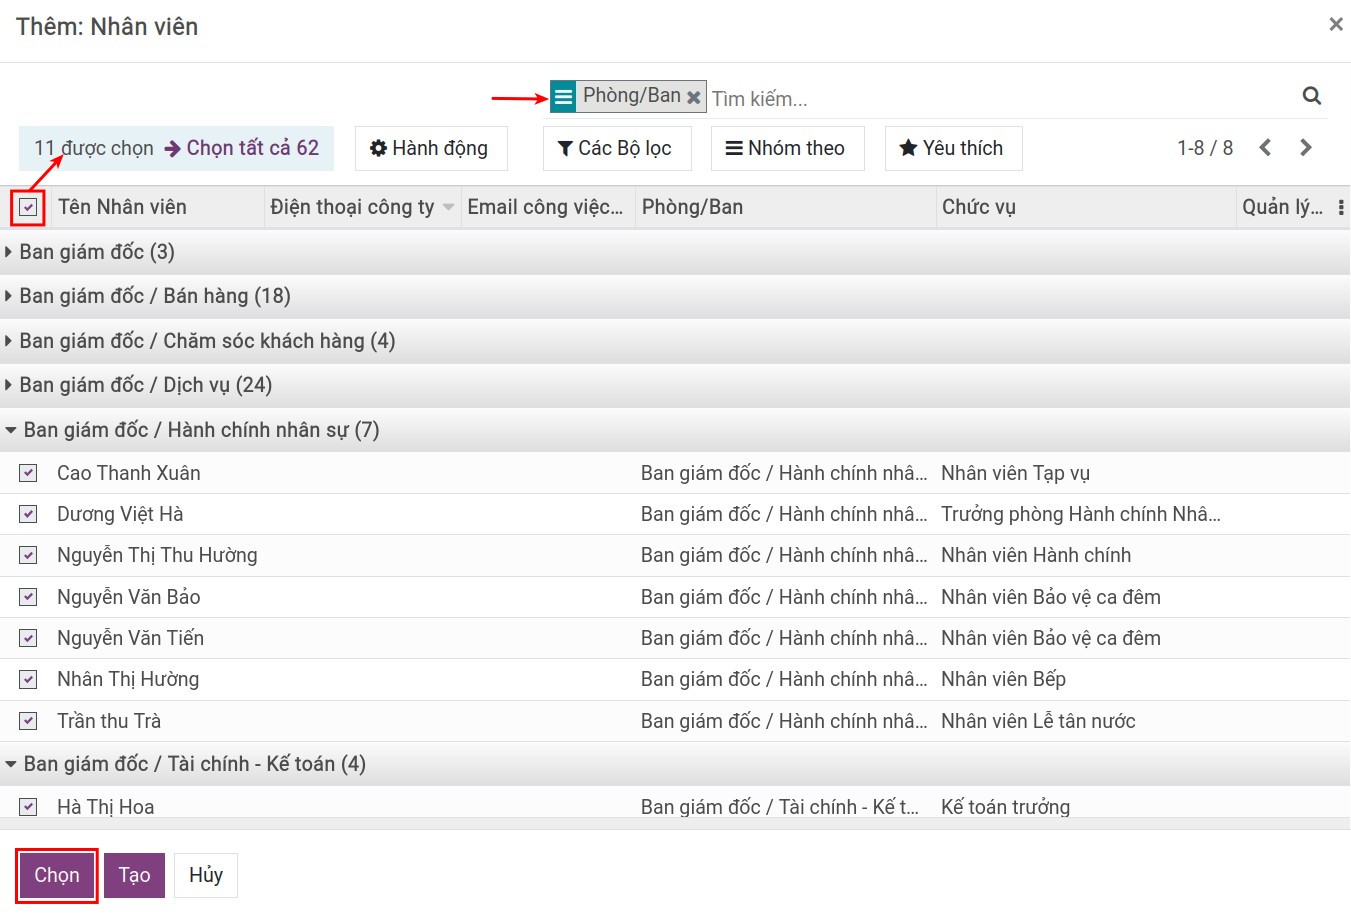Image resolution: width=1351 pixels, height=914 pixels.
Task: Click name Nguyễn Văn Bảo
Action: tap(129, 597)
